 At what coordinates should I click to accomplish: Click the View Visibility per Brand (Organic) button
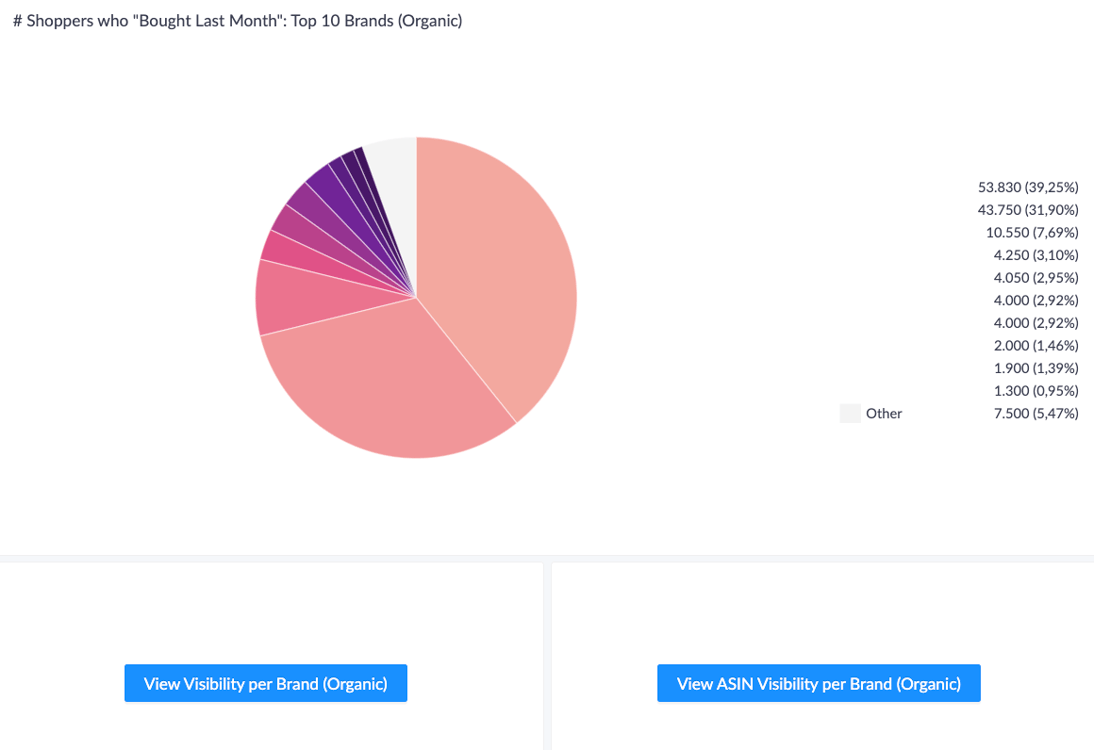pyautogui.click(x=265, y=684)
